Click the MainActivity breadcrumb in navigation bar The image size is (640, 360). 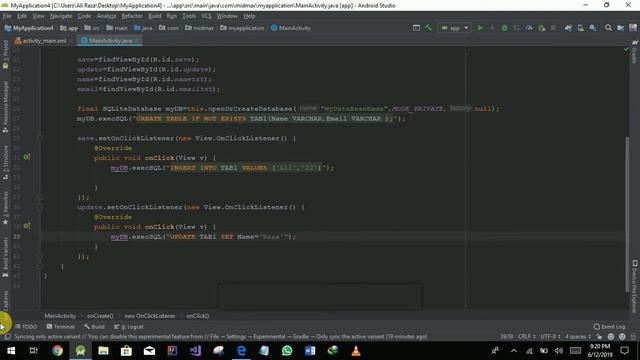tap(291, 28)
